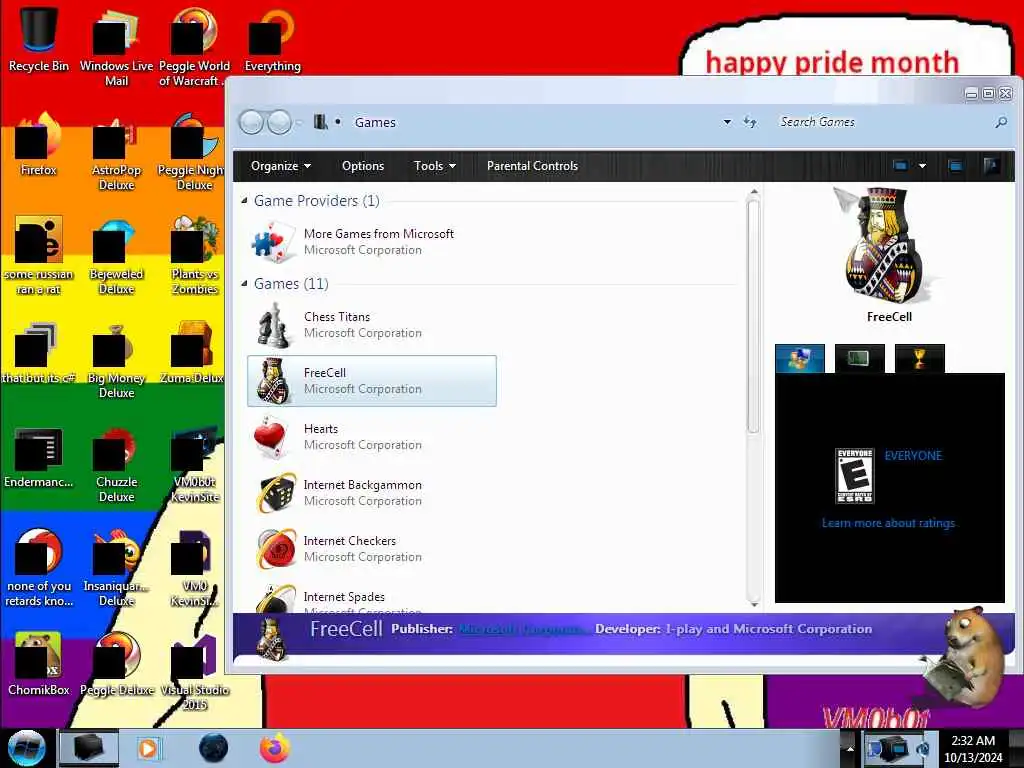Open Endermanc... desktop shortcut
This screenshot has height=768, width=1024.
39,457
